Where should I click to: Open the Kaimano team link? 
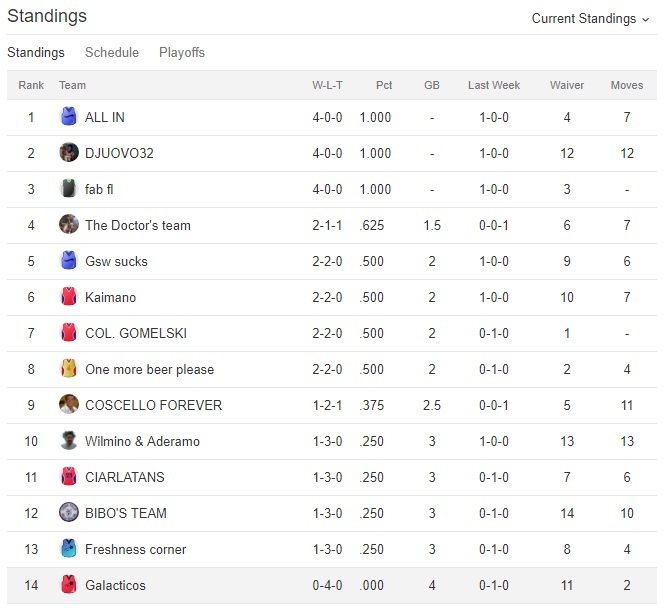point(110,297)
